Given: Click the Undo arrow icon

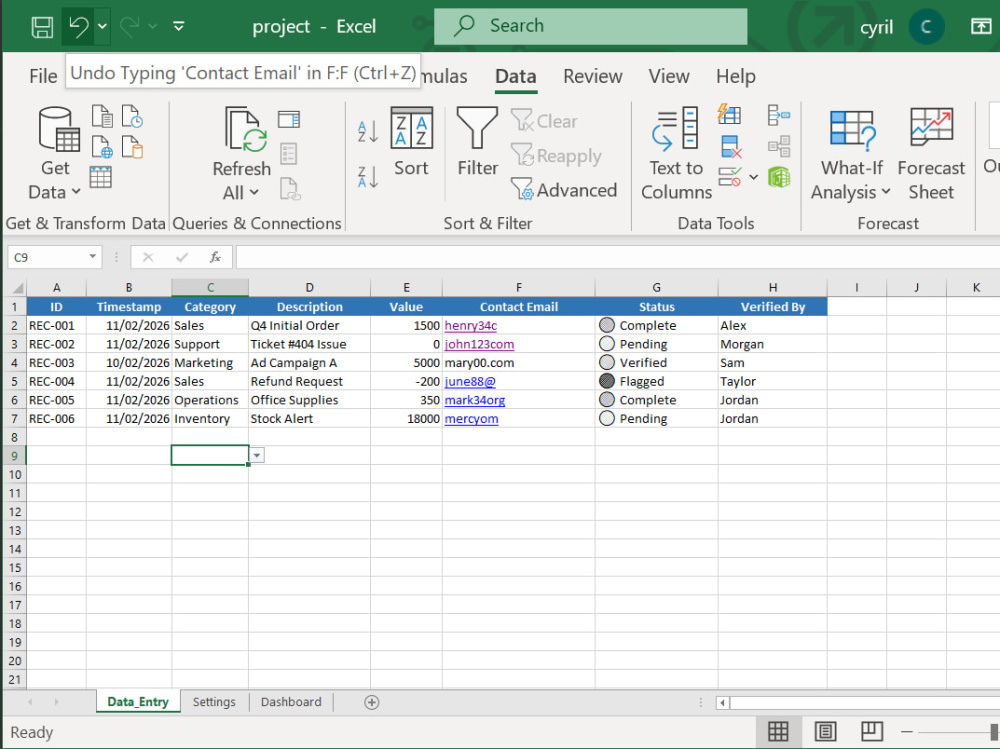Looking at the screenshot, I should click(78, 27).
